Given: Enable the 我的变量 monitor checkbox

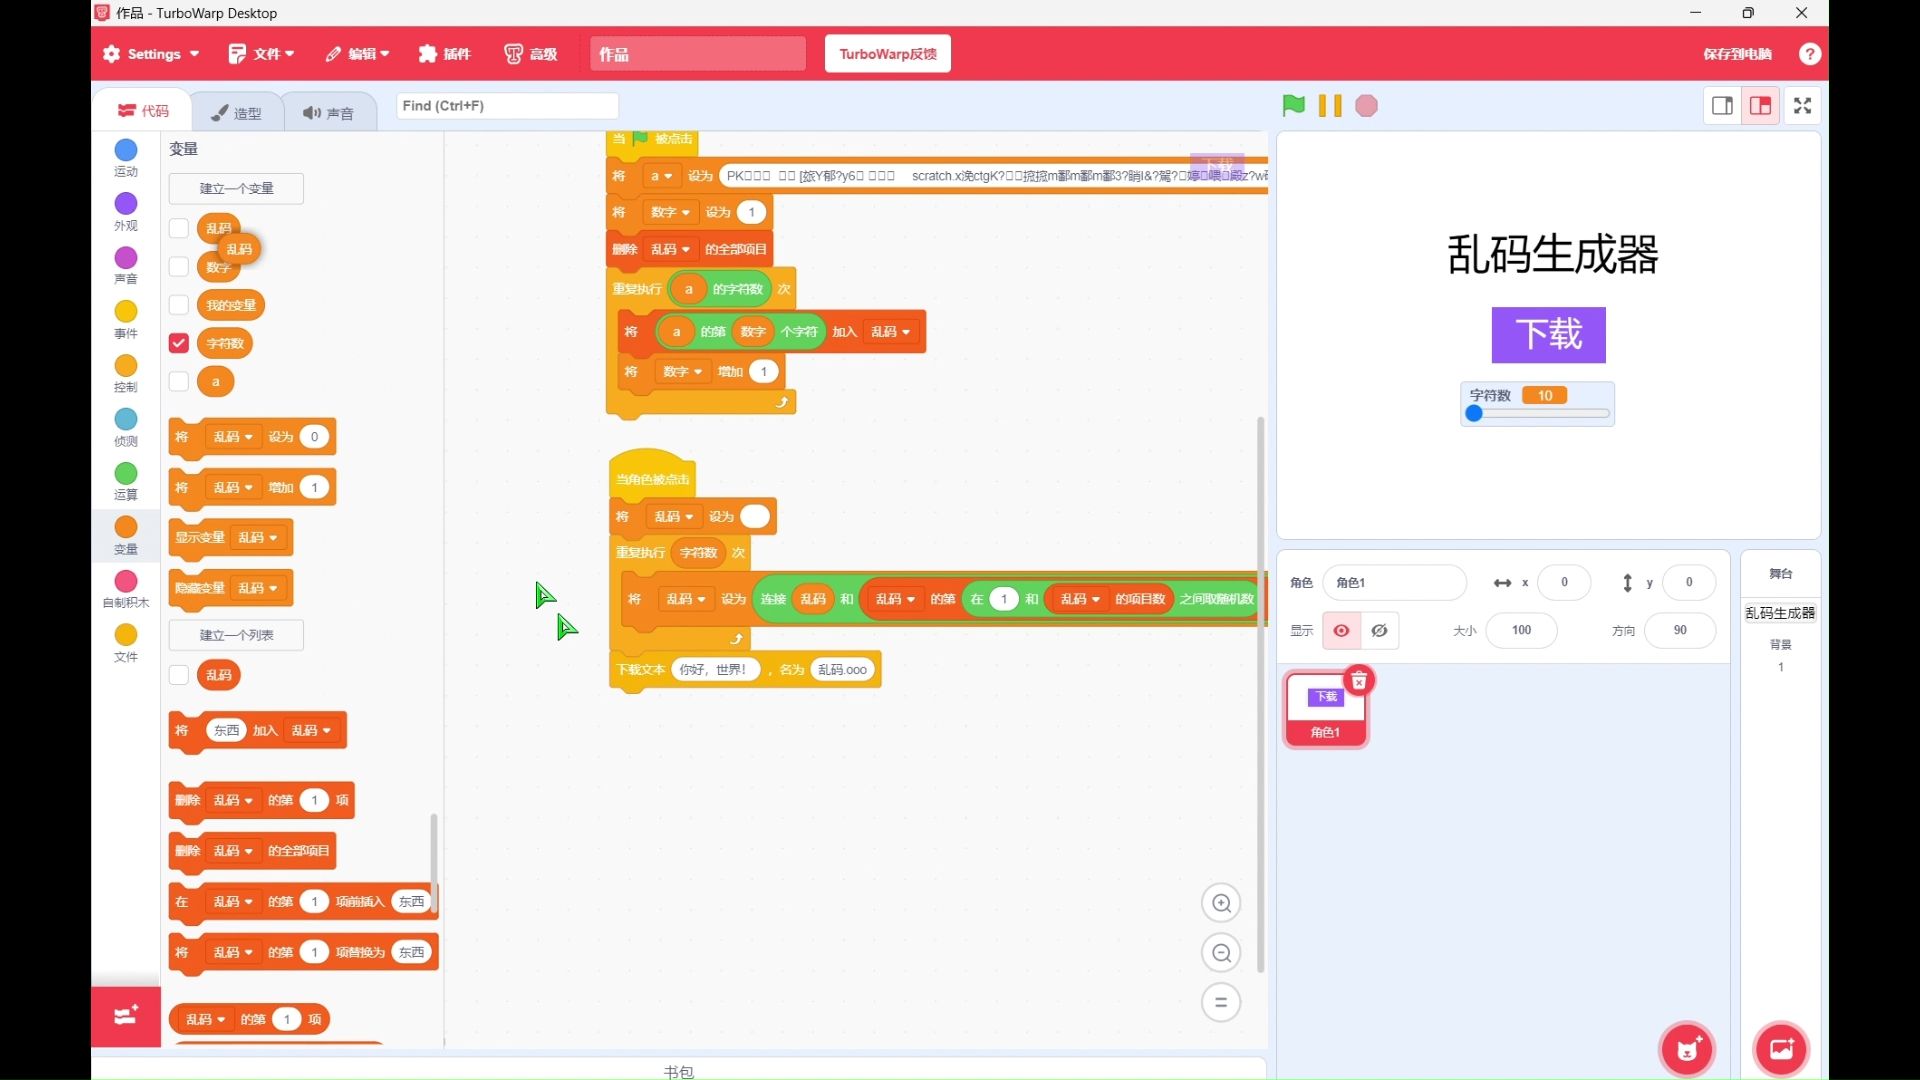Looking at the screenshot, I should [x=179, y=305].
